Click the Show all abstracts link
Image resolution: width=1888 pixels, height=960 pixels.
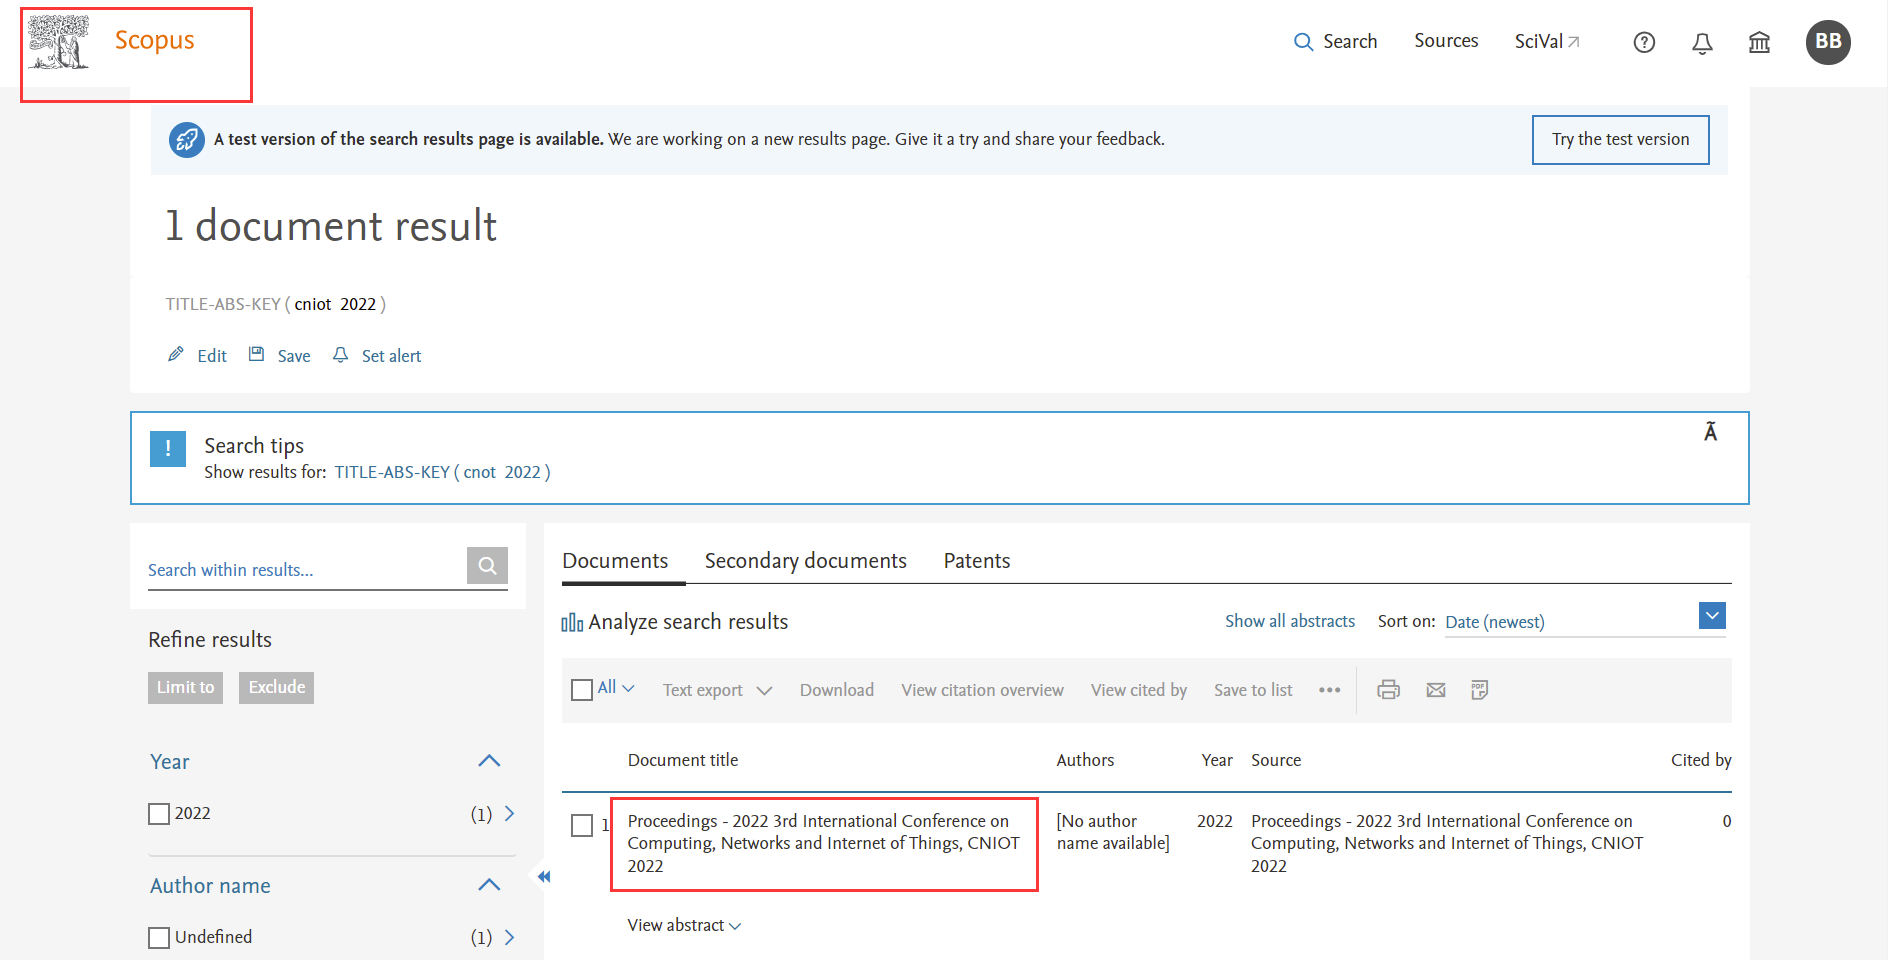1289,621
